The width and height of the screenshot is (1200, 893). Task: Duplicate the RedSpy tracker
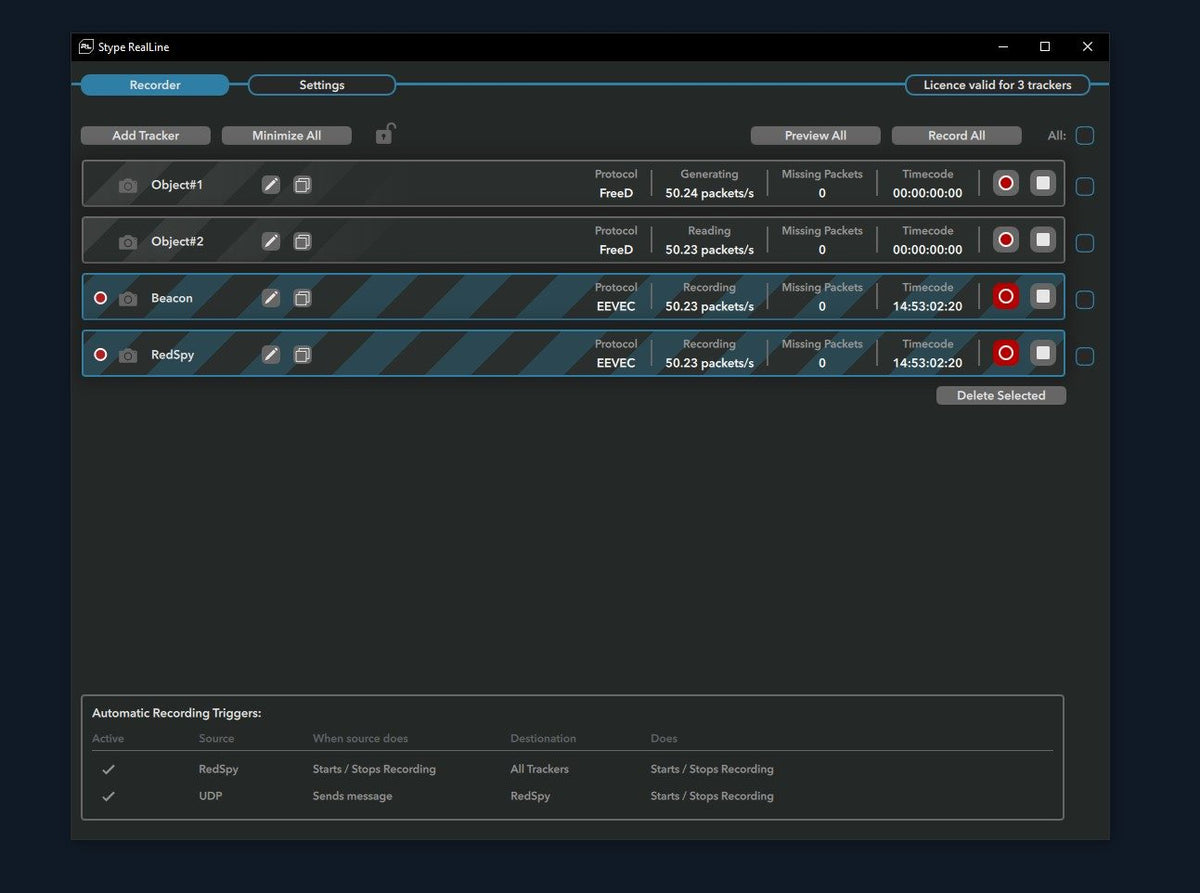point(302,355)
